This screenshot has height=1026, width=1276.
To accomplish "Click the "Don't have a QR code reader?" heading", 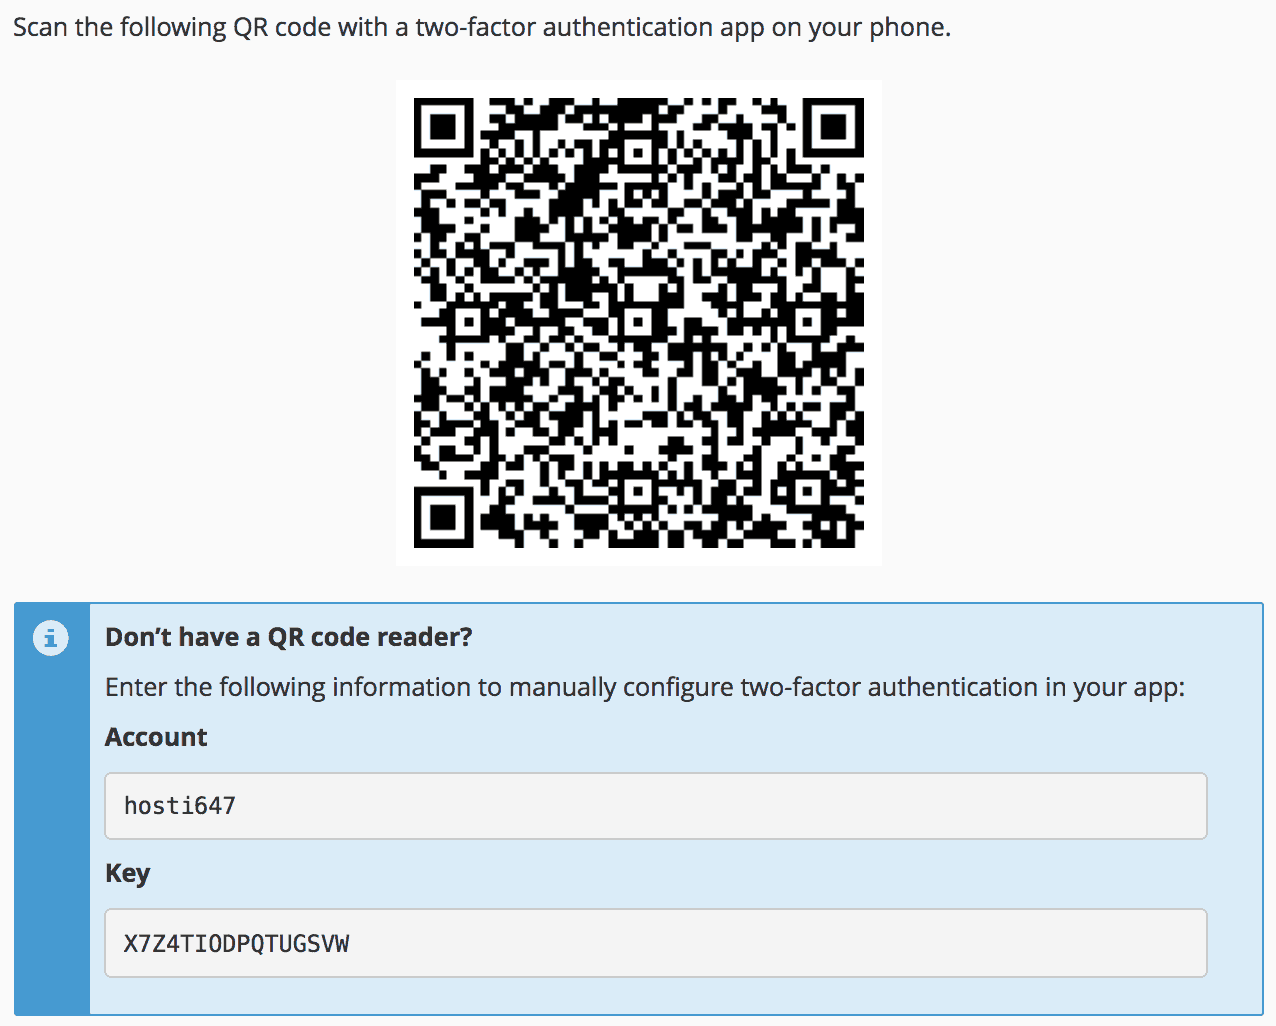I will pos(288,637).
